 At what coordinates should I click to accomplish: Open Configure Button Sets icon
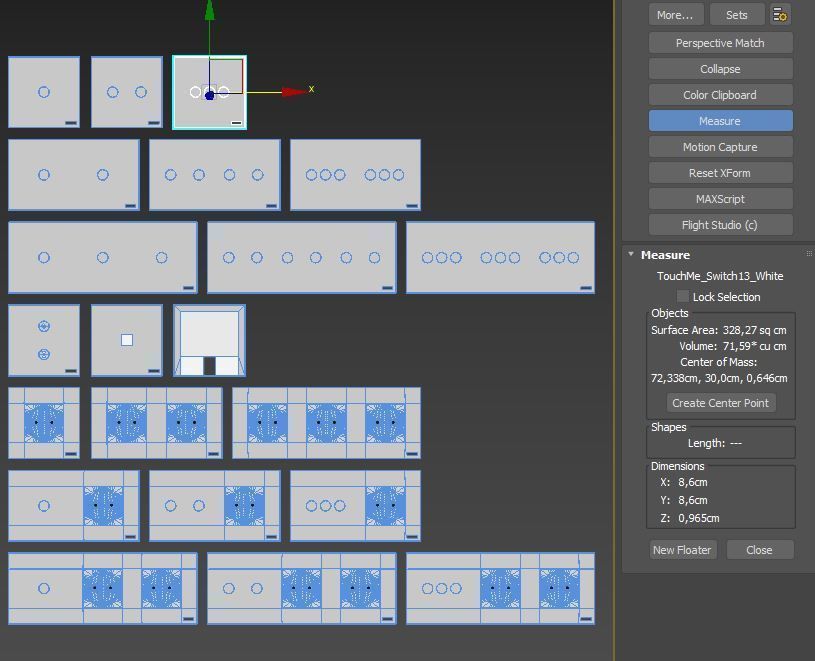[x=780, y=15]
